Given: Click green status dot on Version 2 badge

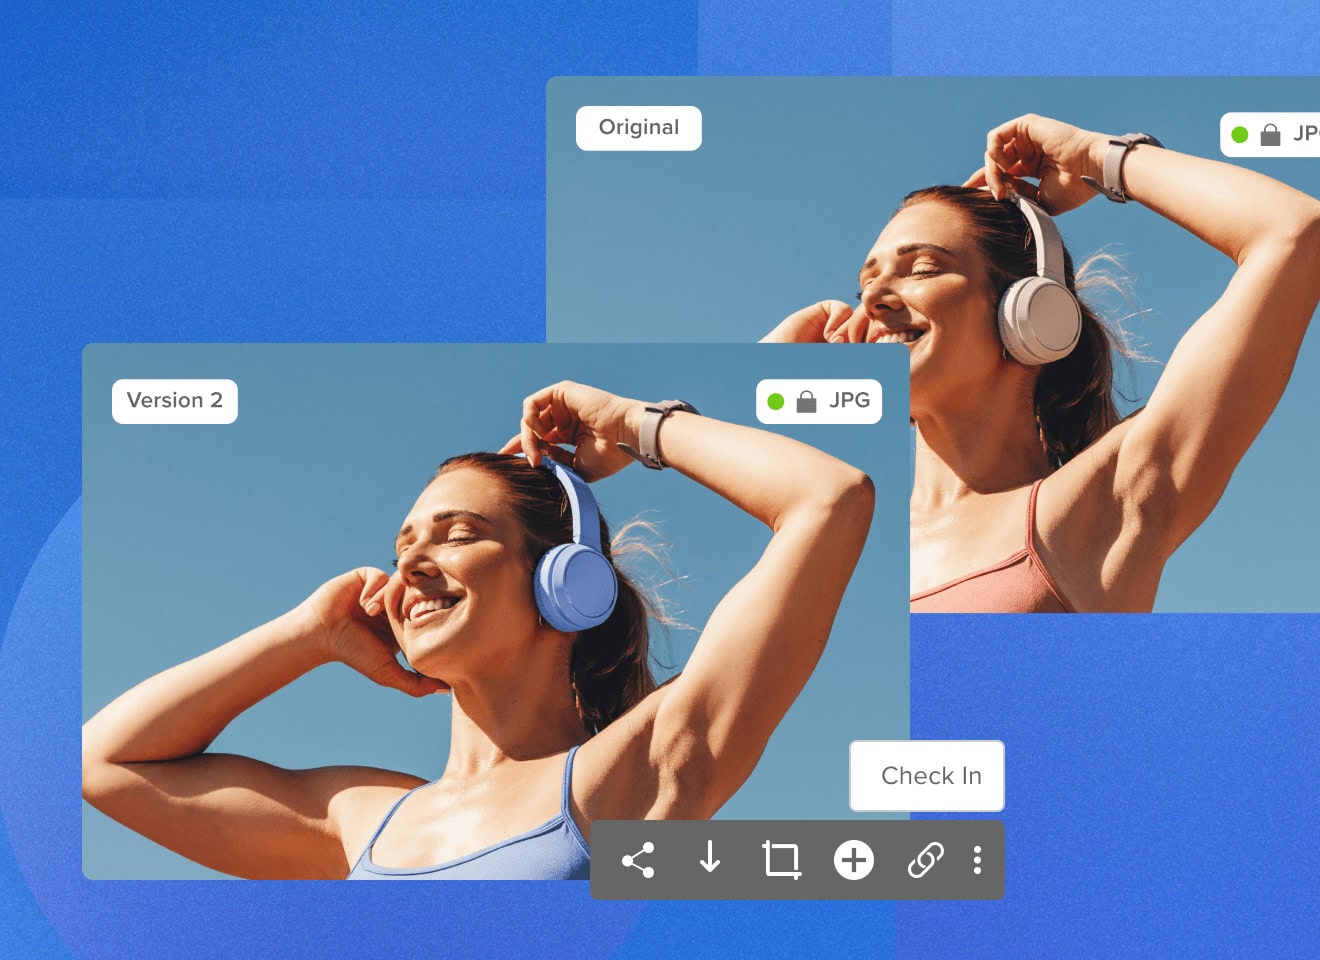Looking at the screenshot, I should click(776, 402).
